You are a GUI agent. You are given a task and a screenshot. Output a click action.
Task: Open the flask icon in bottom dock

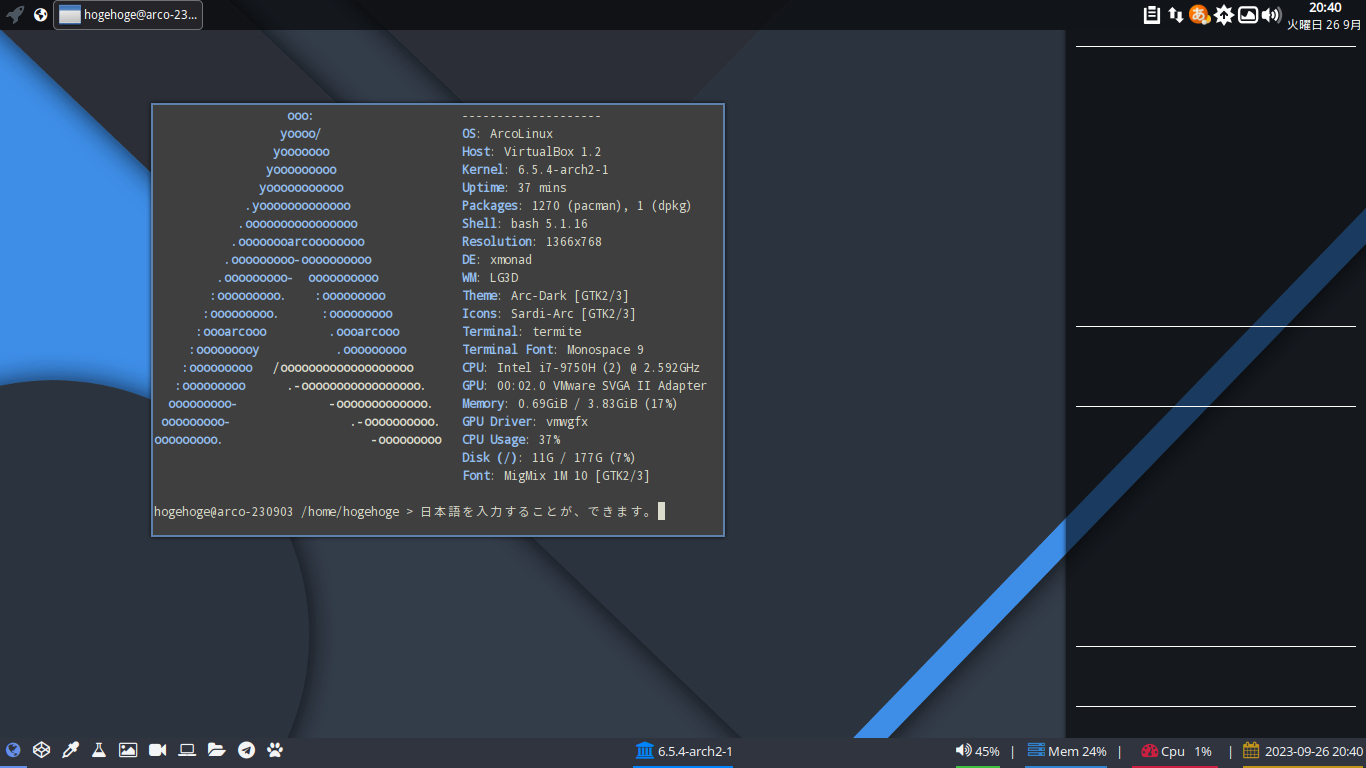pos(99,750)
